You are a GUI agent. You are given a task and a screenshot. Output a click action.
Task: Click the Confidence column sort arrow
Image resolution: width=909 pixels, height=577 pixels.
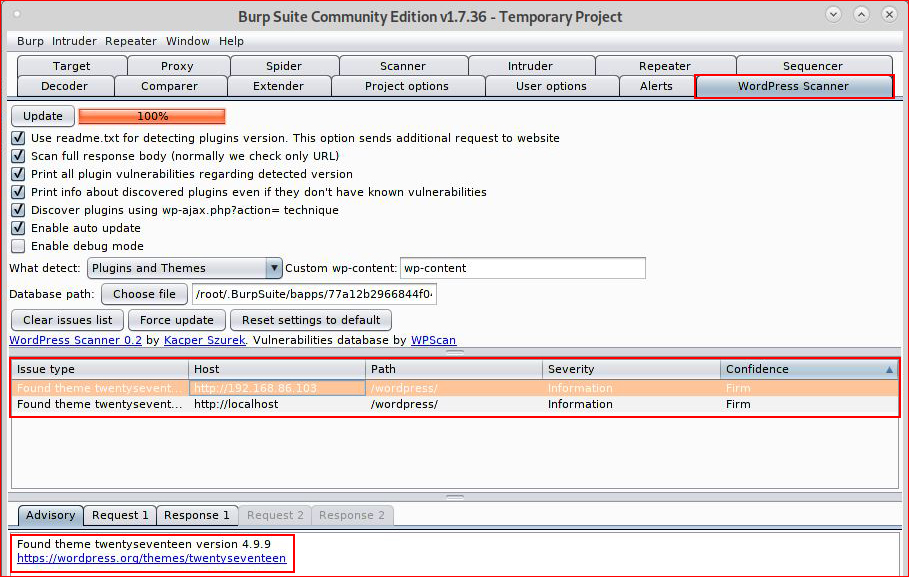click(889, 369)
